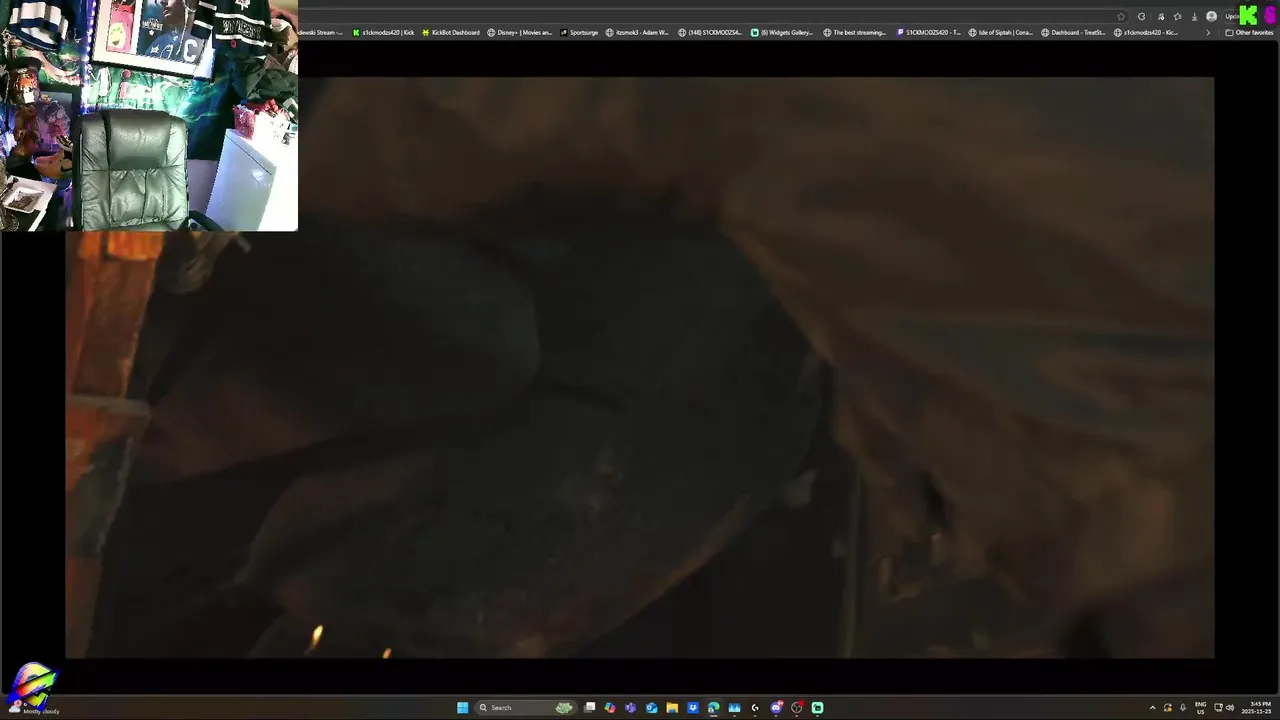Open Microsoft Teams taskbar icon
The image size is (1280, 720).
(x=630, y=707)
